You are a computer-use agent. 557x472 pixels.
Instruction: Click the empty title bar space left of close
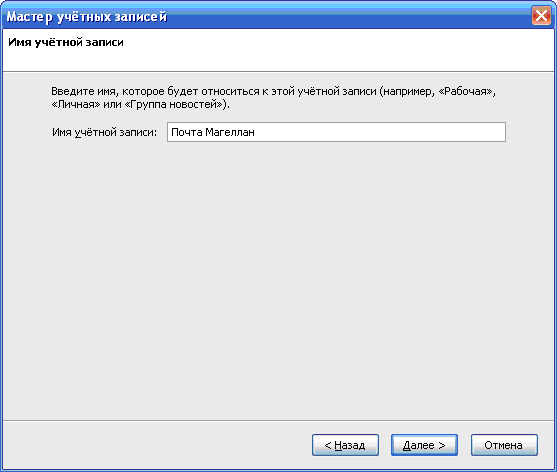coord(348,16)
